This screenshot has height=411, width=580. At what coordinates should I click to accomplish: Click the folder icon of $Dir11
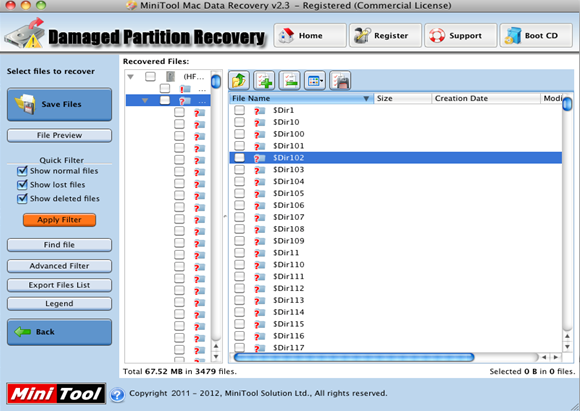(x=260, y=253)
